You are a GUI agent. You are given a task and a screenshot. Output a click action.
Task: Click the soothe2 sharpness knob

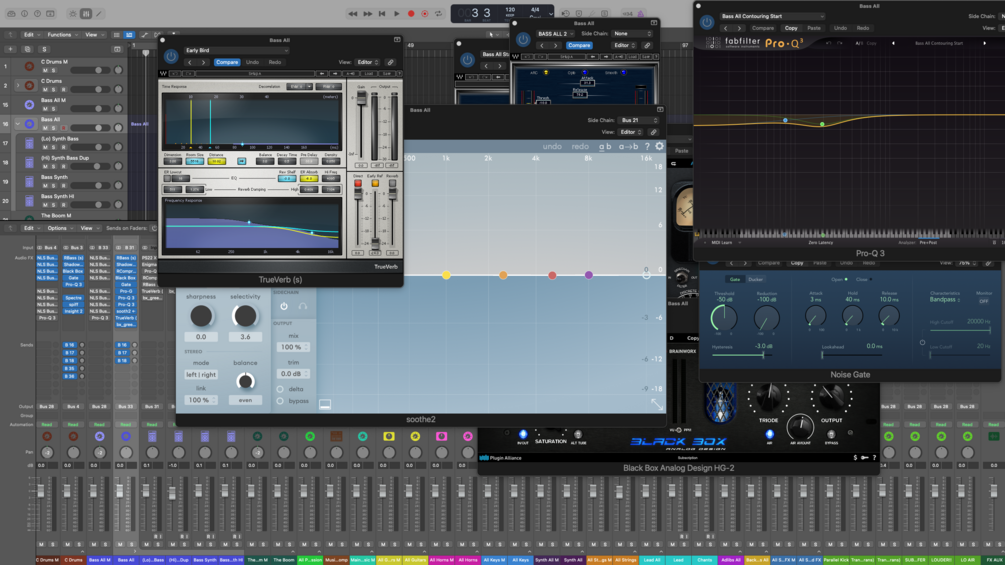pyautogui.click(x=201, y=316)
